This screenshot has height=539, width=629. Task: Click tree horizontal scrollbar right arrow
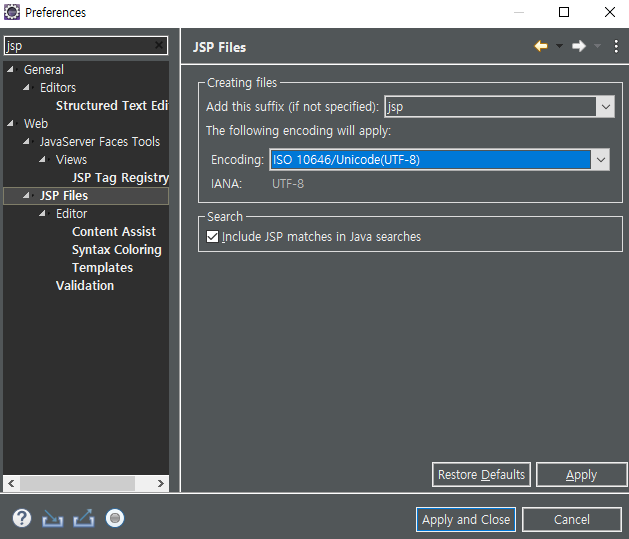(160, 483)
